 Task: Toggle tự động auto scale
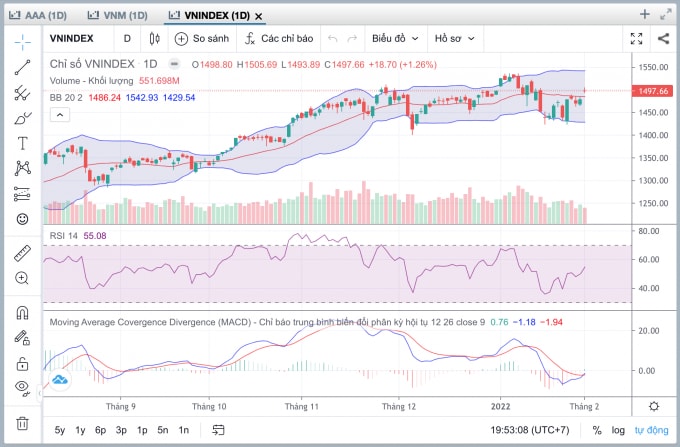pos(651,430)
